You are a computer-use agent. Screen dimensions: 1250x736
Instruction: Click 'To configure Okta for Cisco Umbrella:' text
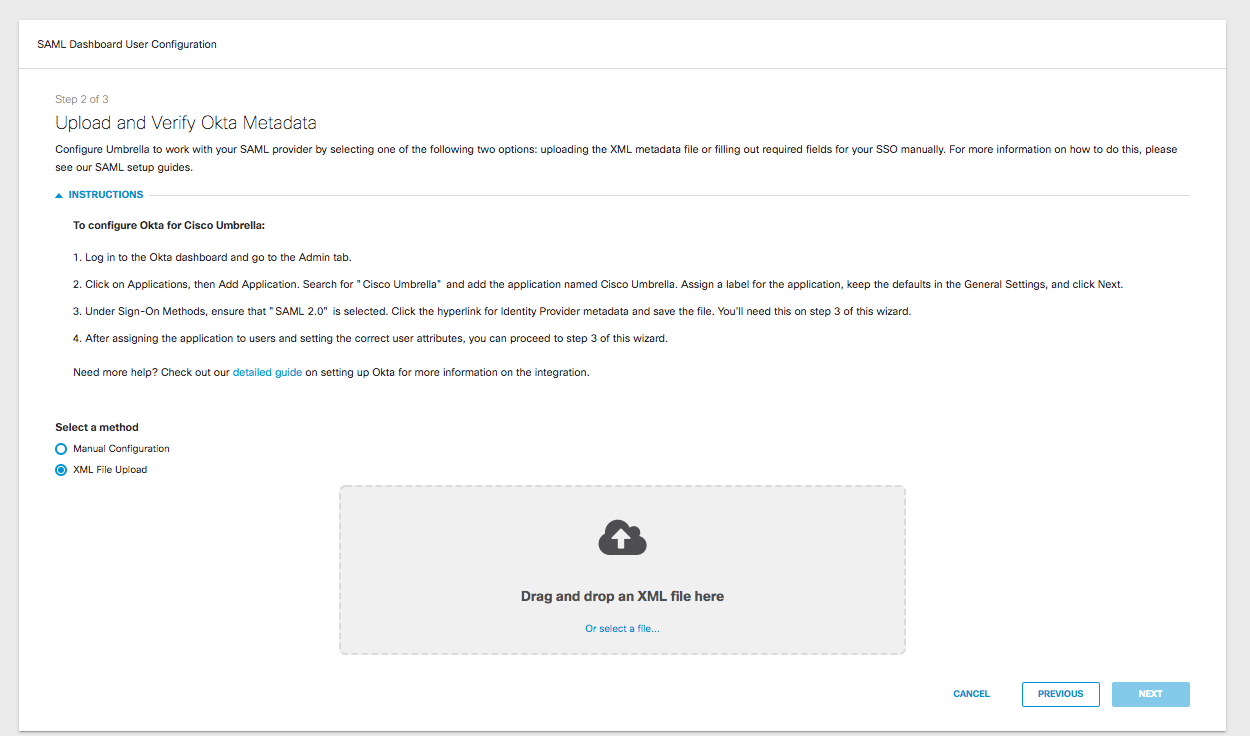[169, 226]
